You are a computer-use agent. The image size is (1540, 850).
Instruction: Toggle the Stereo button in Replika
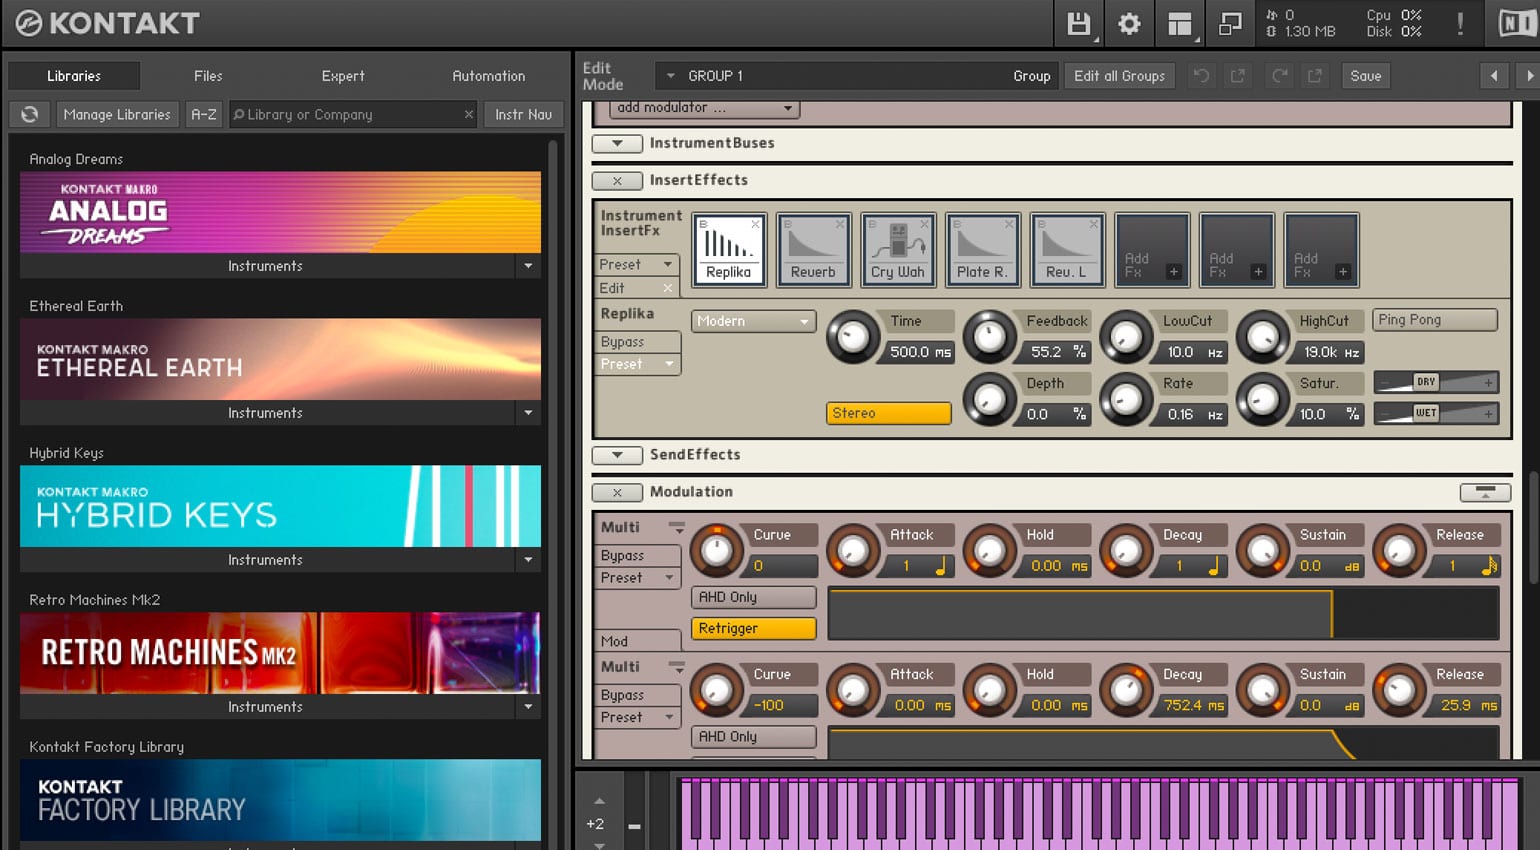(888, 413)
